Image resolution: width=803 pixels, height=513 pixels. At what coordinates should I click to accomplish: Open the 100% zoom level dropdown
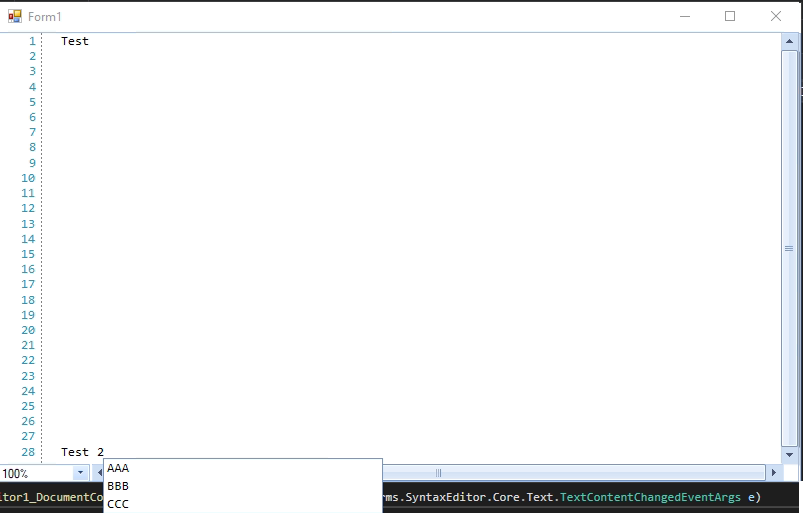click(80, 473)
